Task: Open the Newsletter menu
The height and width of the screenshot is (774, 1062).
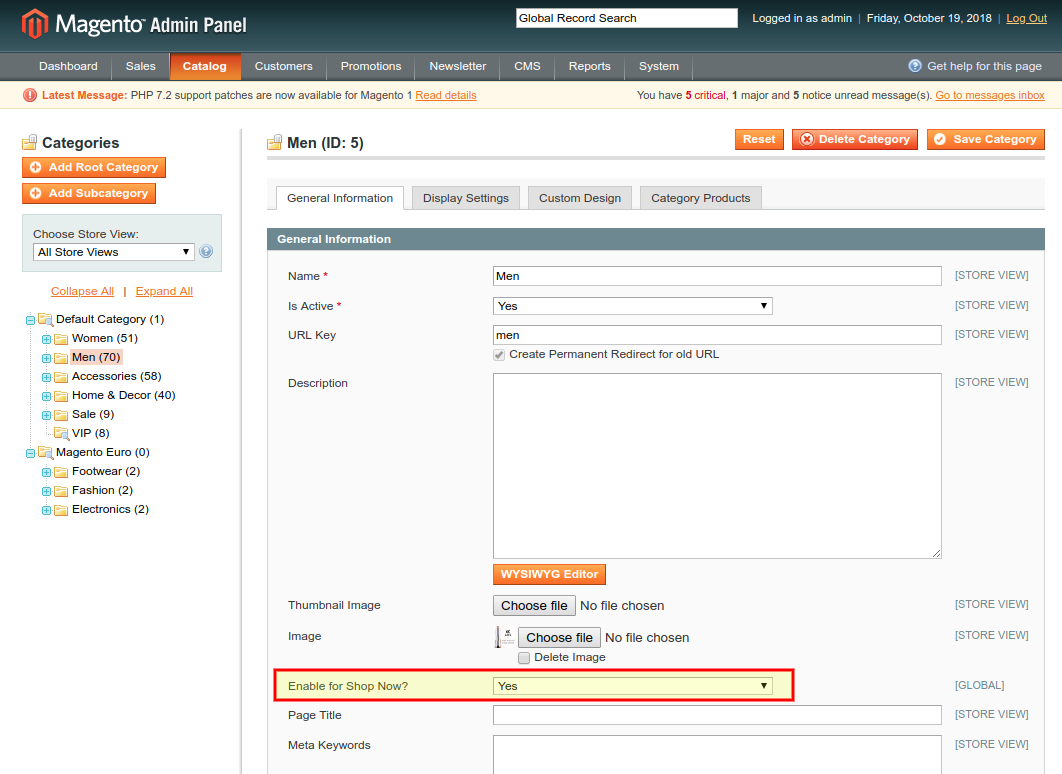Action: click(458, 66)
